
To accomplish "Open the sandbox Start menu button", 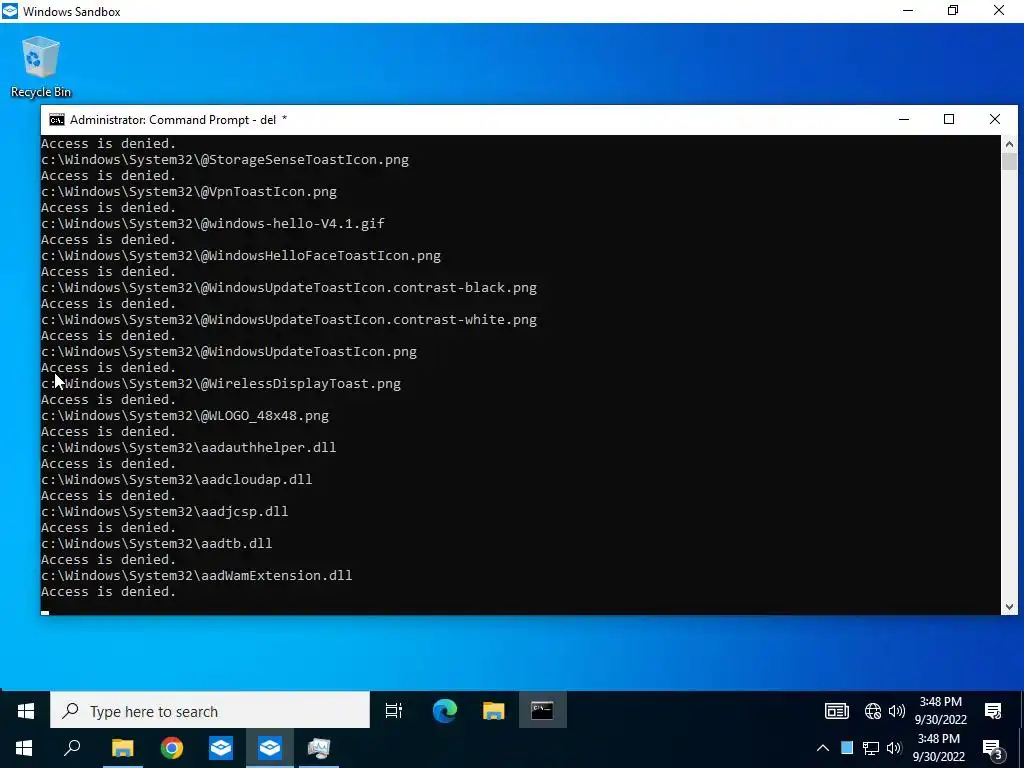I will pyautogui.click(x=25, y=711).
